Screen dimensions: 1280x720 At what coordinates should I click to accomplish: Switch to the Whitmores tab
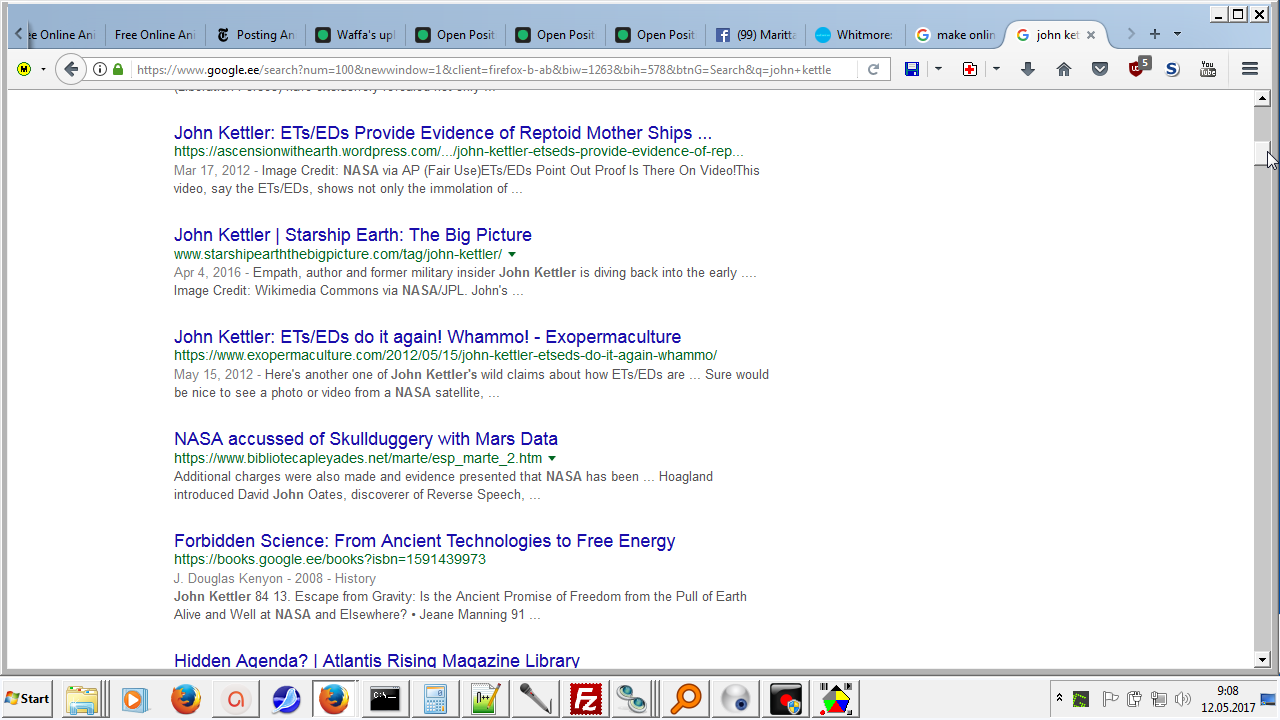855,35
